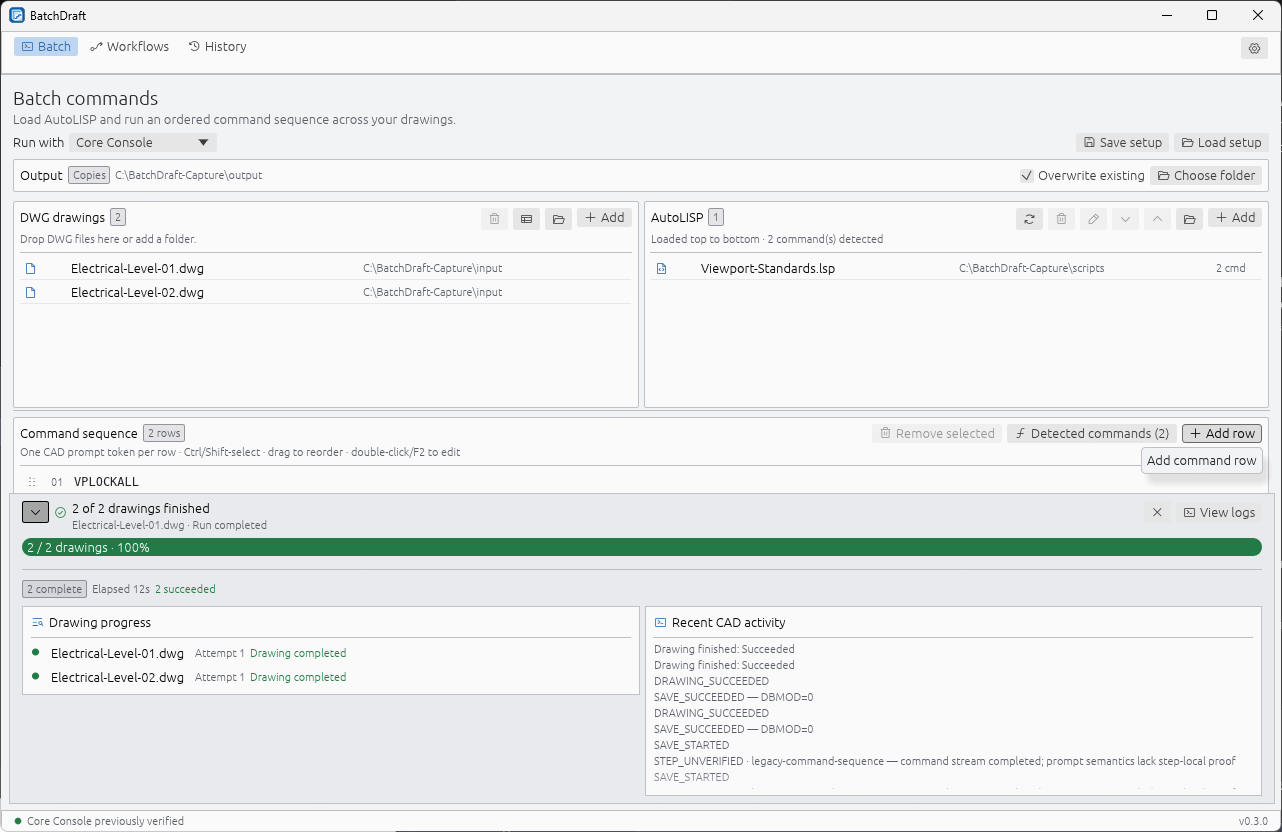Screen dimensions: 1282x832
Task: Open the Workflows tab
Action: (129, 47)
